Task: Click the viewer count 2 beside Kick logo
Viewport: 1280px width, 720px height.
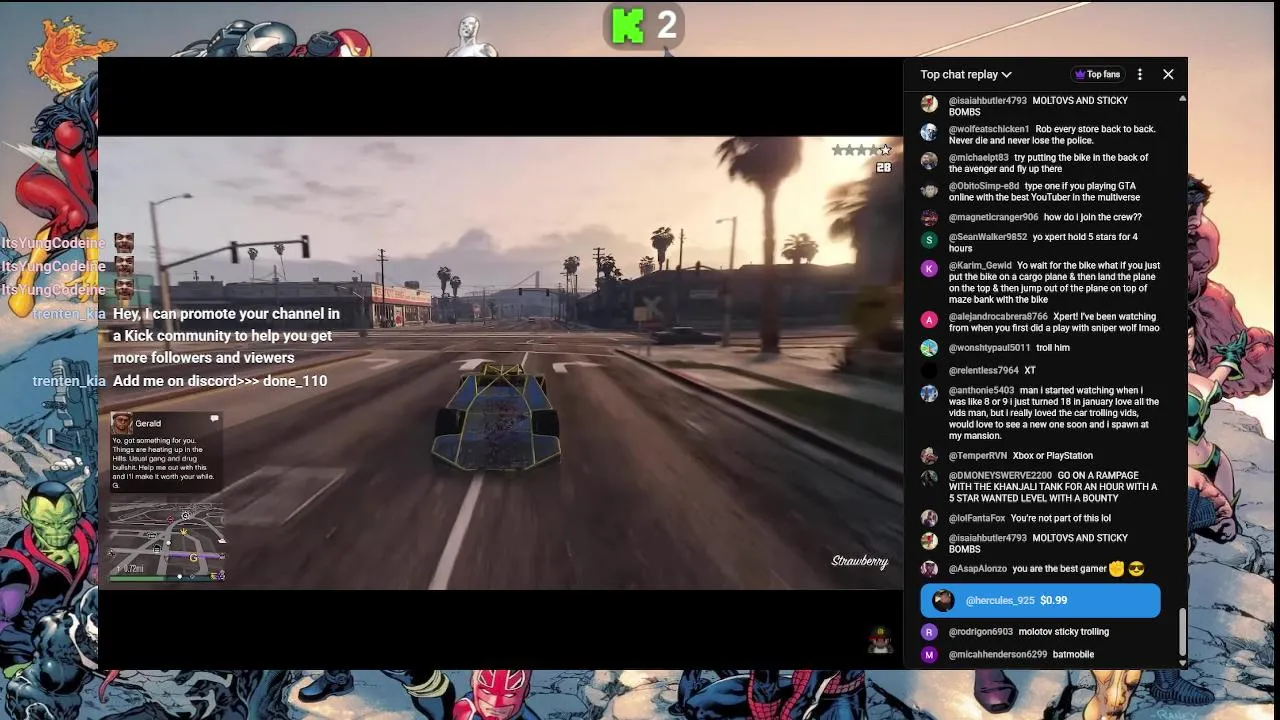Action: coord(667,25)
